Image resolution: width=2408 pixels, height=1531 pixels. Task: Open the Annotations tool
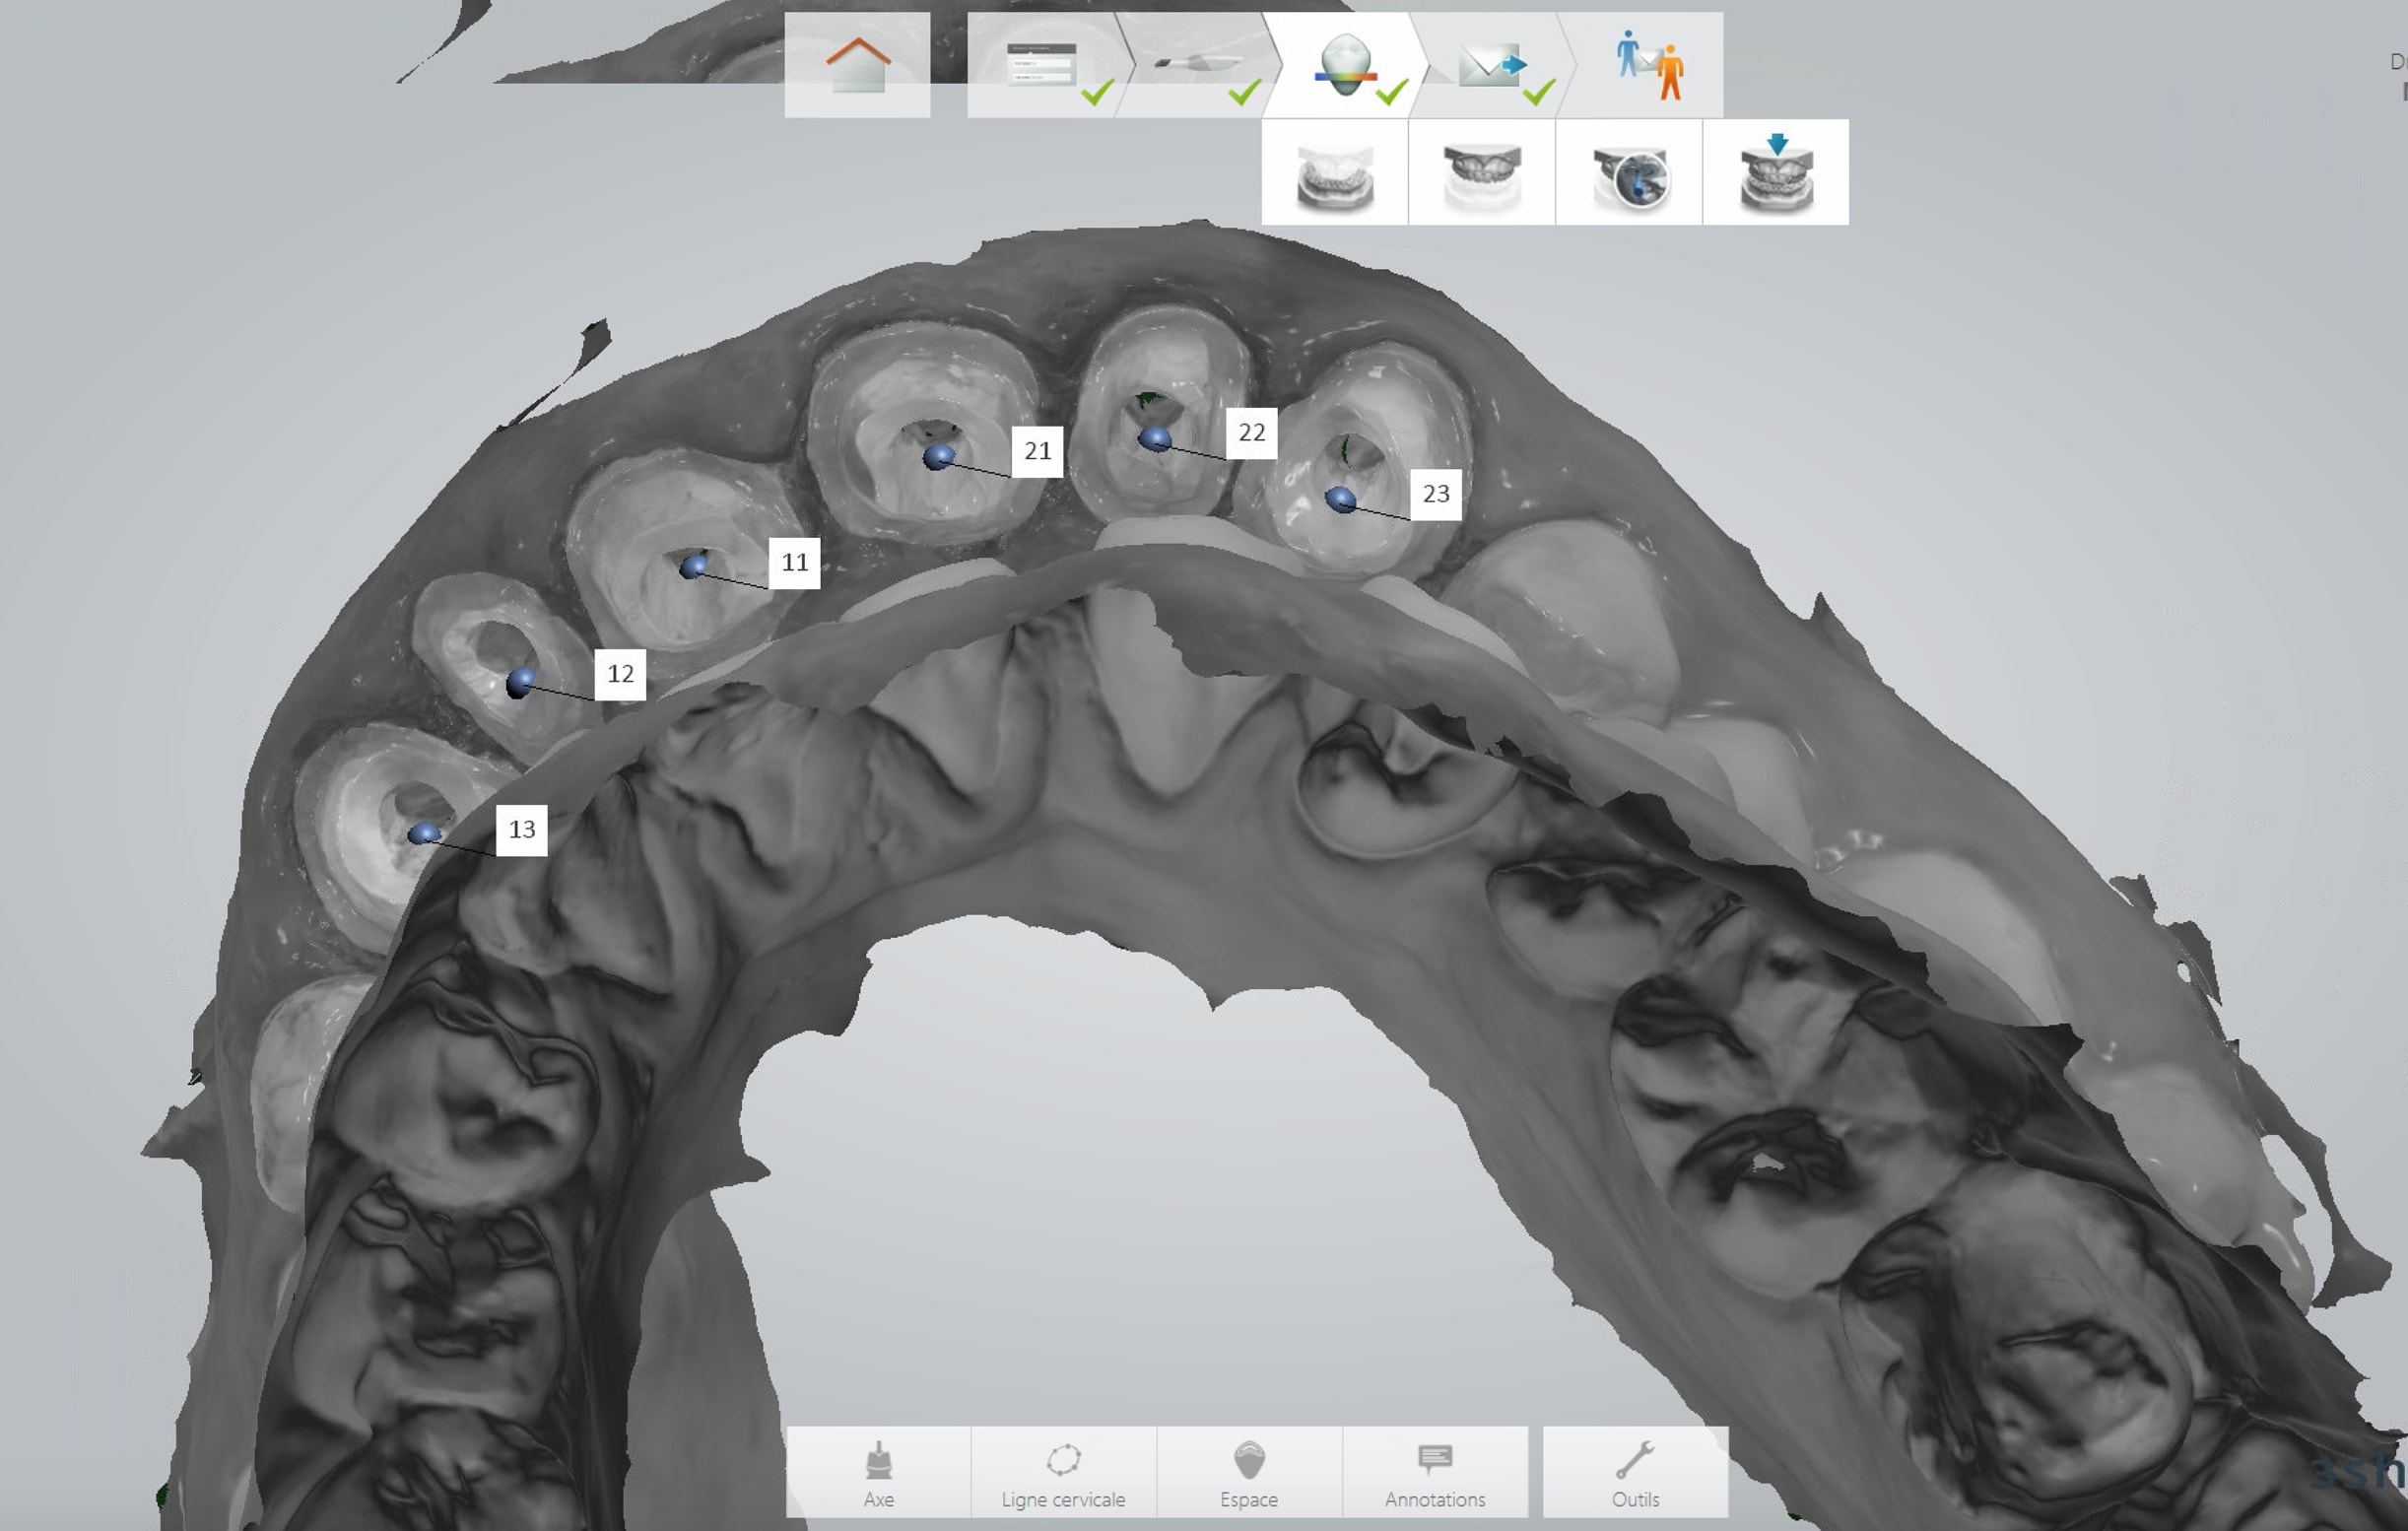coord(1435,1472)
